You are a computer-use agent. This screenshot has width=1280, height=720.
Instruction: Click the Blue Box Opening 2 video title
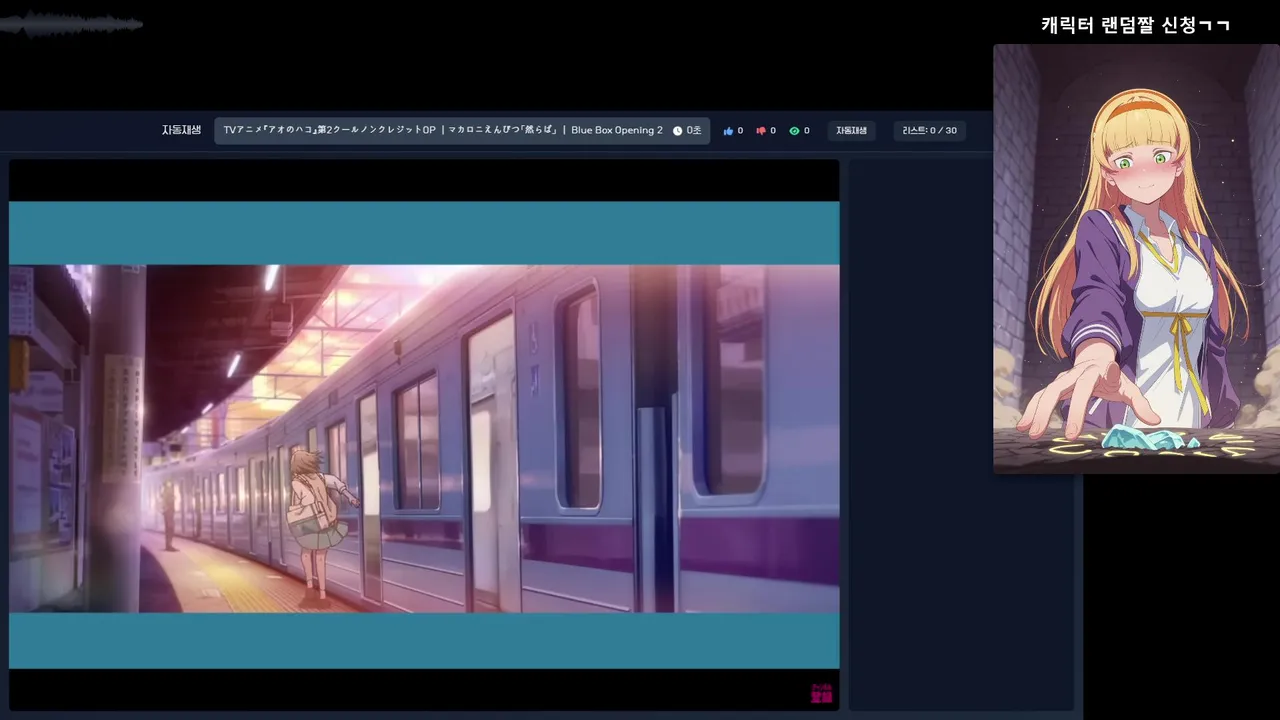pos(442,131)
